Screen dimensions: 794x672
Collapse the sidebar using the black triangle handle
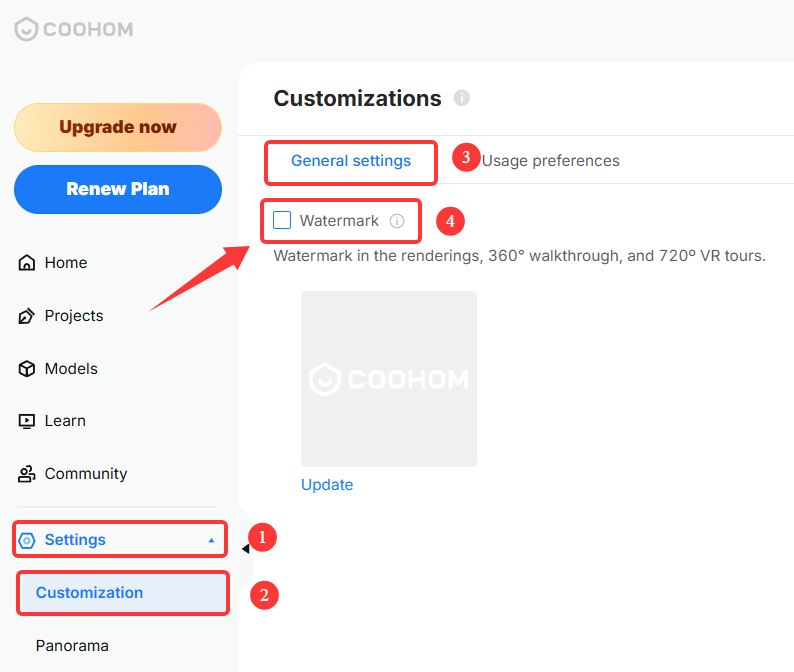point(246,548)
